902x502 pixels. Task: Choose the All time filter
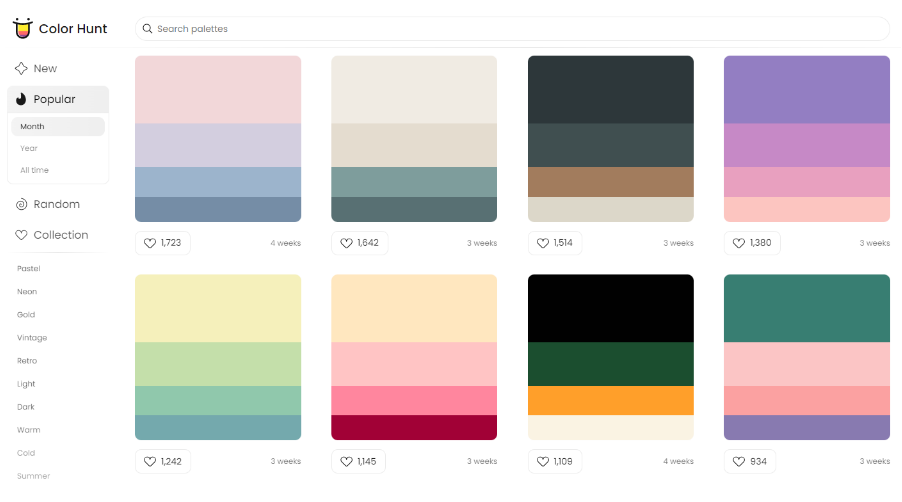34,170
